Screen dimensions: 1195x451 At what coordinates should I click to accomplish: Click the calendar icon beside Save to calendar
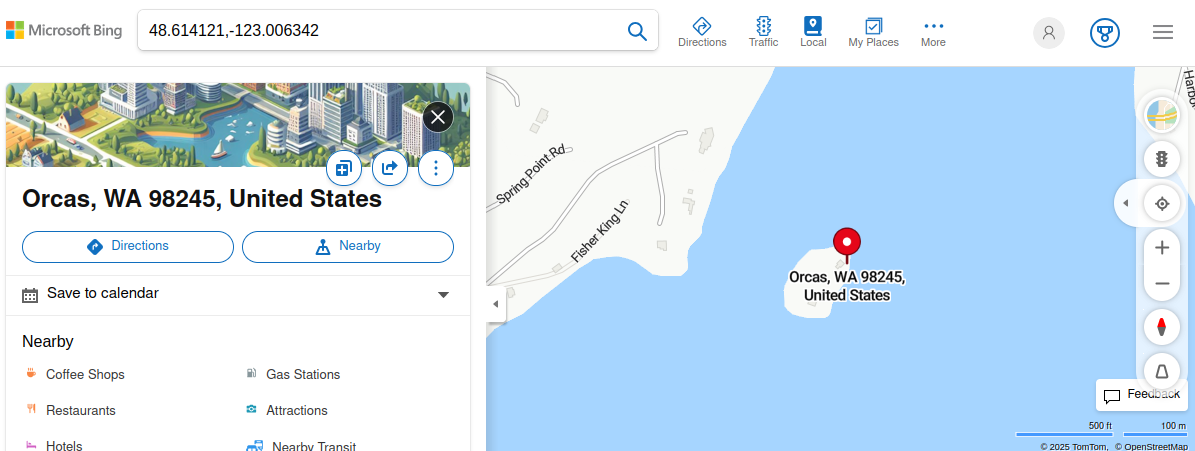point(30,296)
